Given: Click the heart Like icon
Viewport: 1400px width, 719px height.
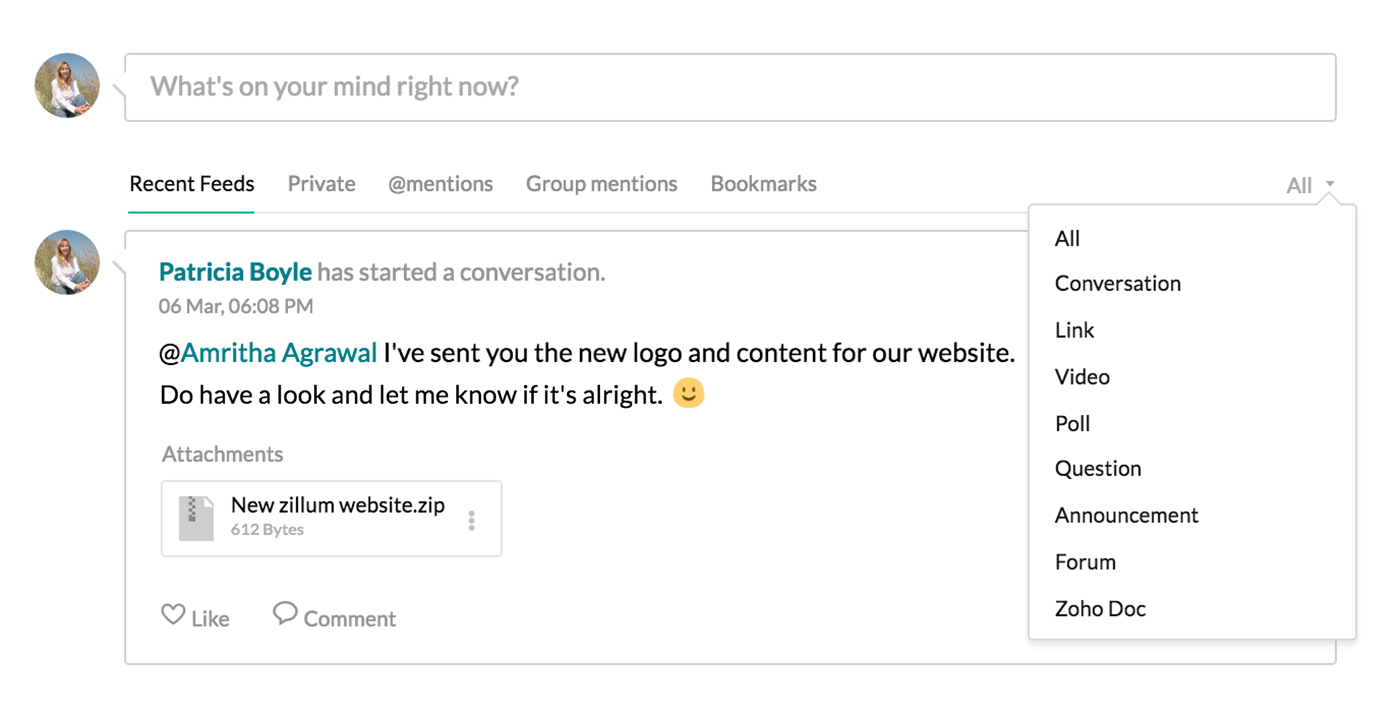Looking at the screenshot, I should tap(173, 615).
